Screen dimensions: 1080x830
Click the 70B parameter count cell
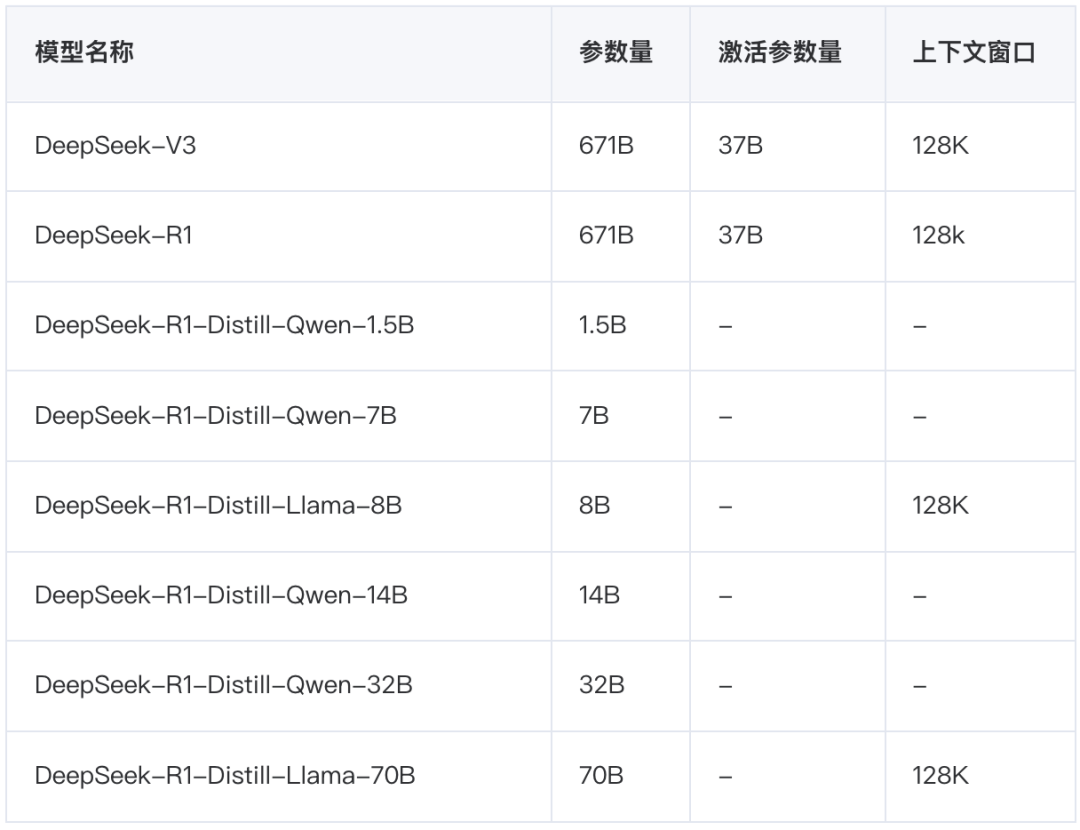[601, 776]
